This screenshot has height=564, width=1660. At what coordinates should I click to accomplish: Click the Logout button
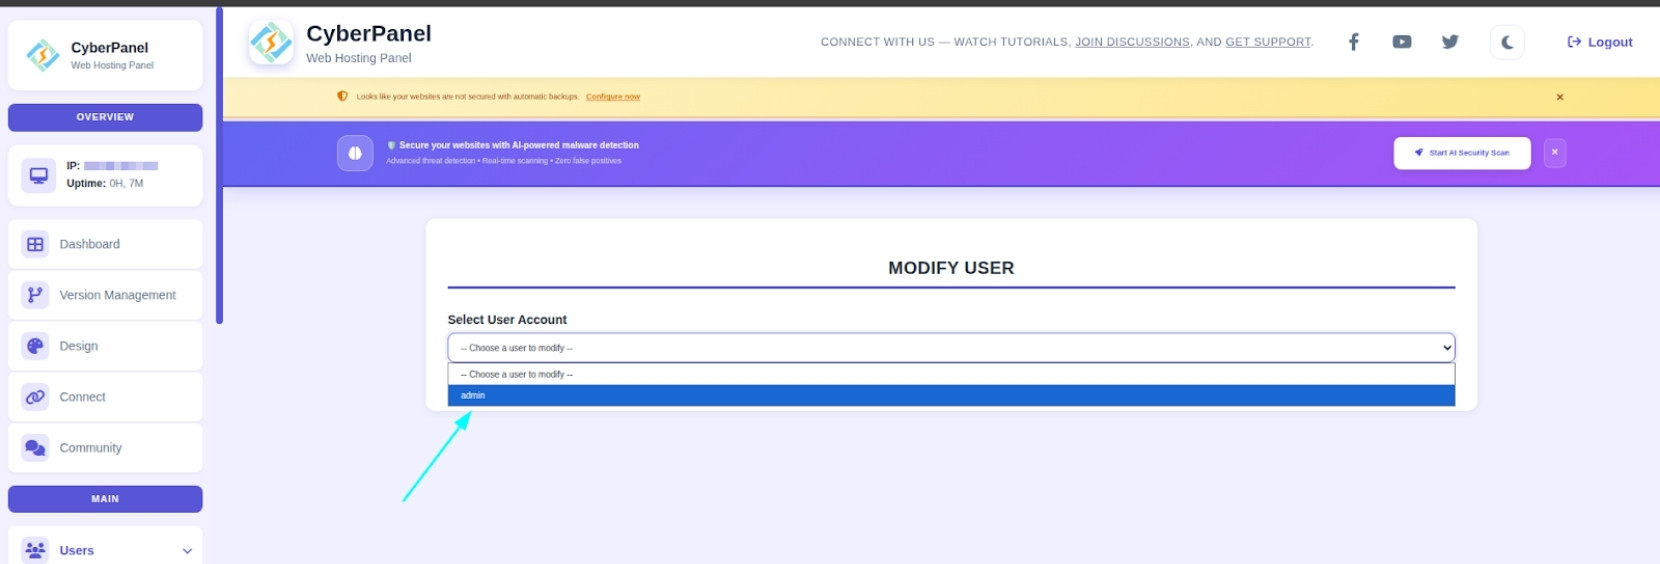click(1599, 42)
